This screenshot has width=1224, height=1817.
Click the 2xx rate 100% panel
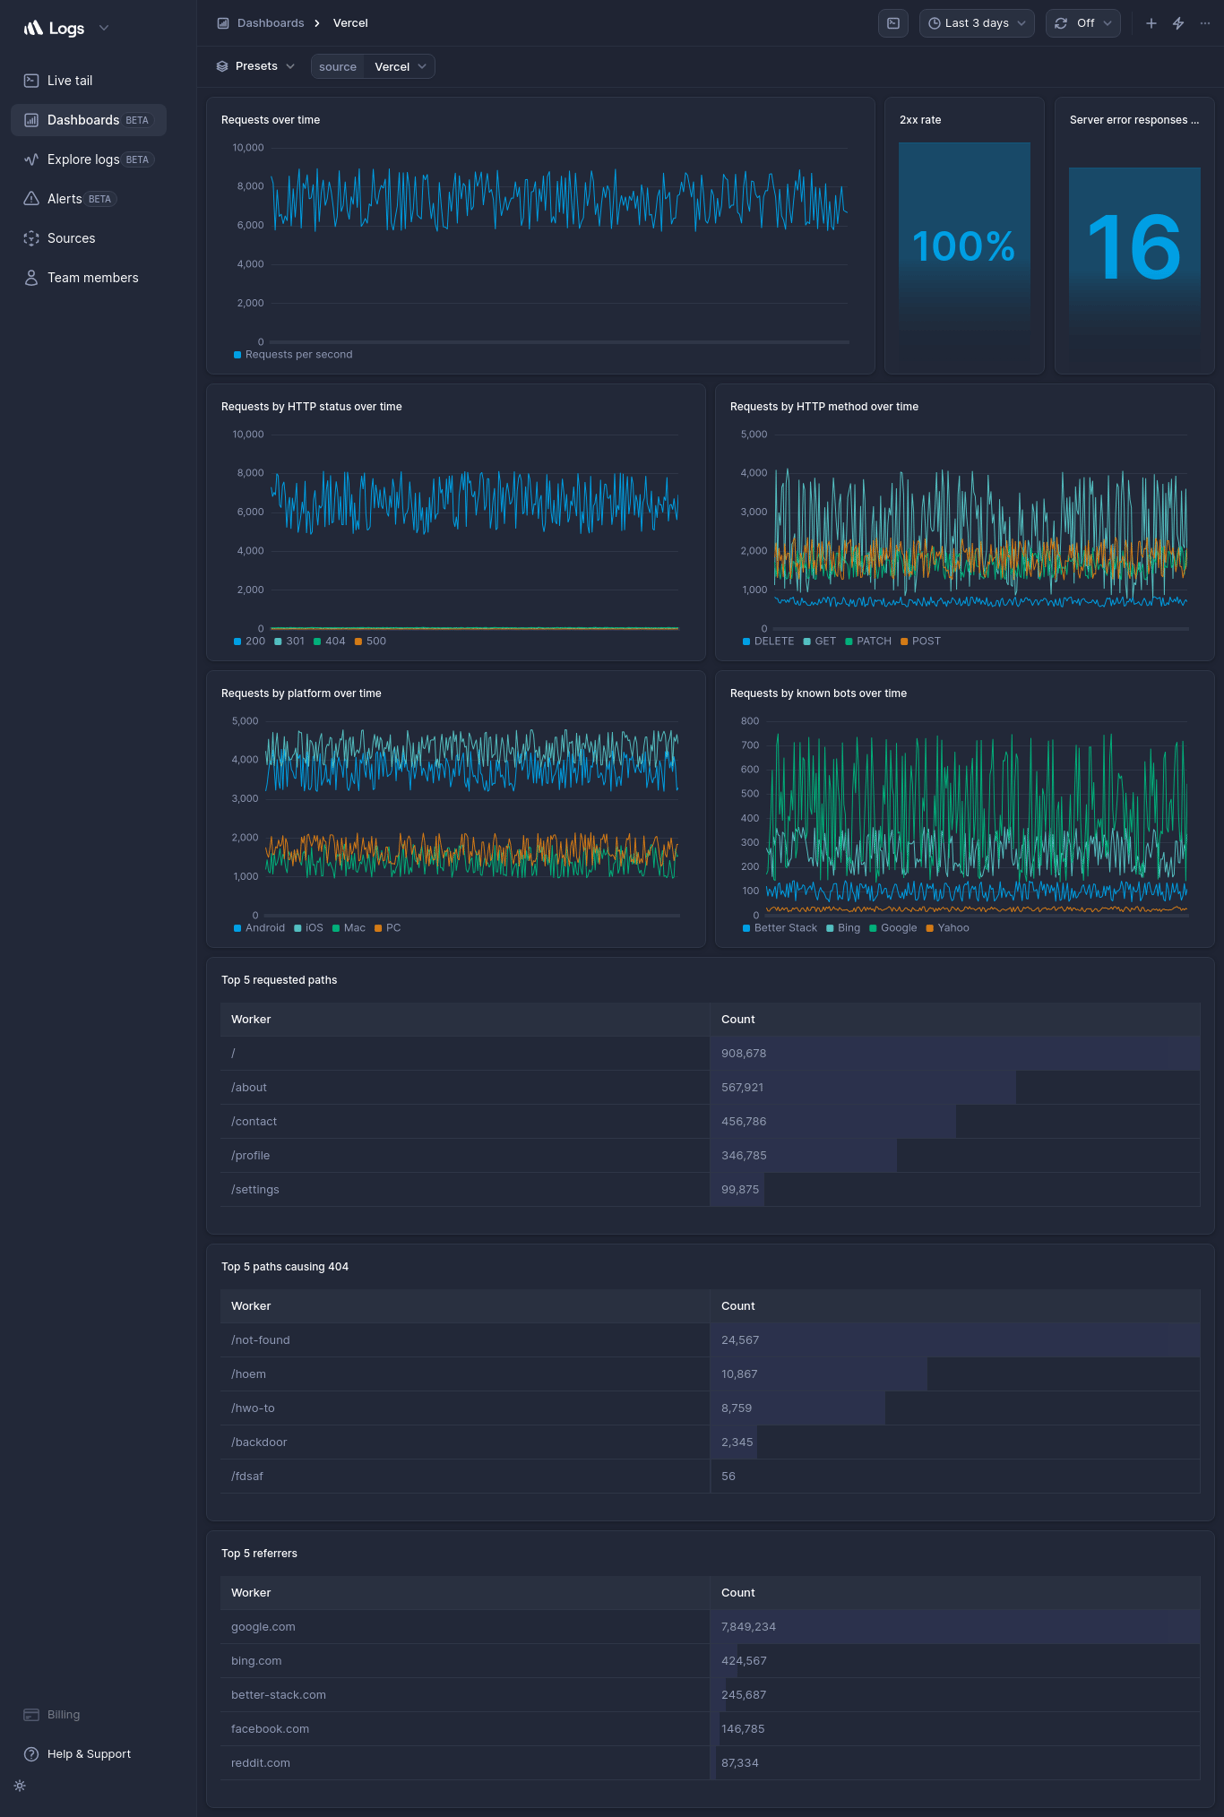(964, 236)
